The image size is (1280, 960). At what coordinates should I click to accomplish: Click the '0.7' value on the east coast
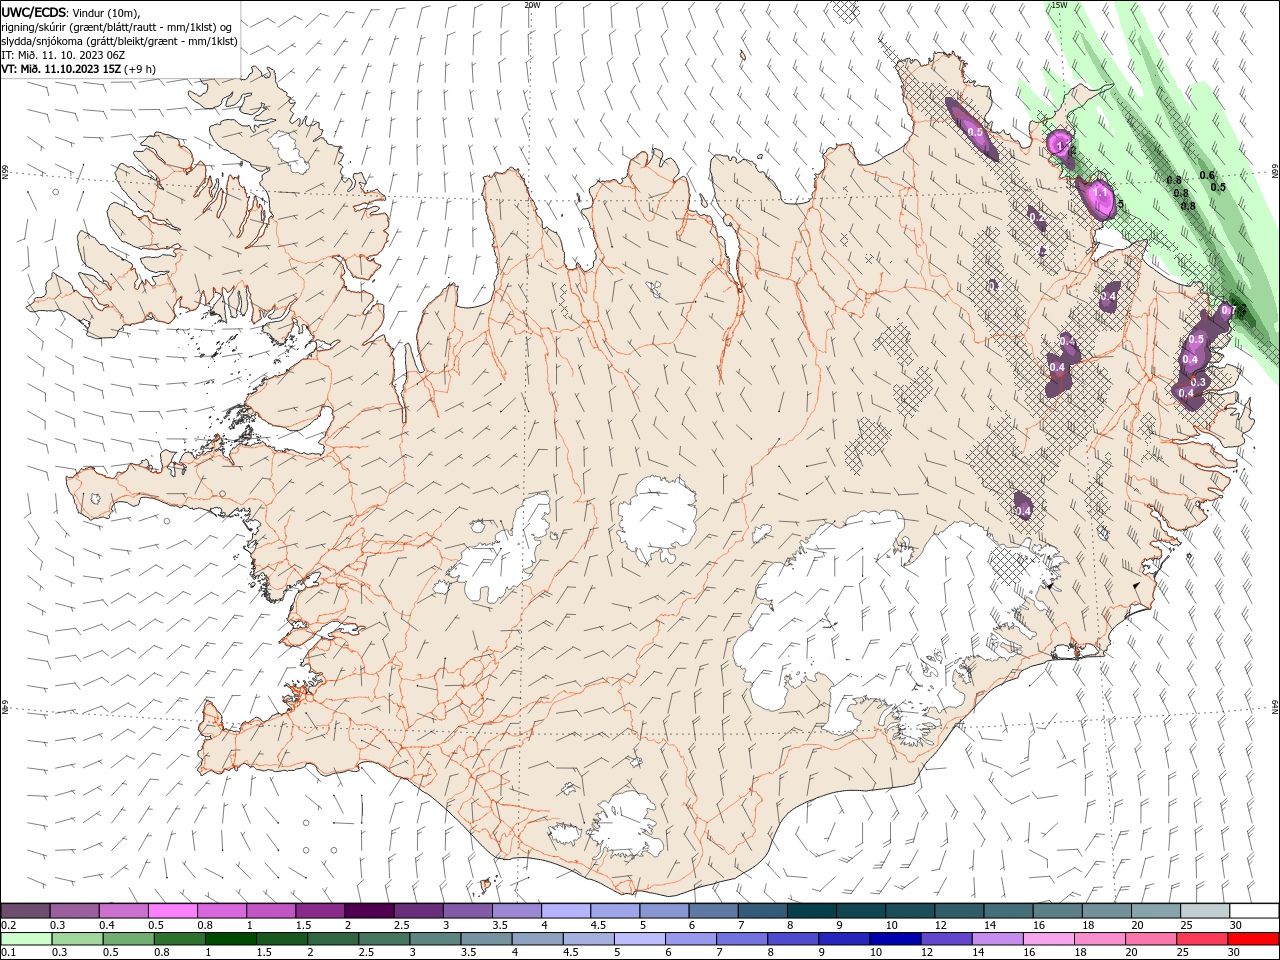coord(1229,311)
